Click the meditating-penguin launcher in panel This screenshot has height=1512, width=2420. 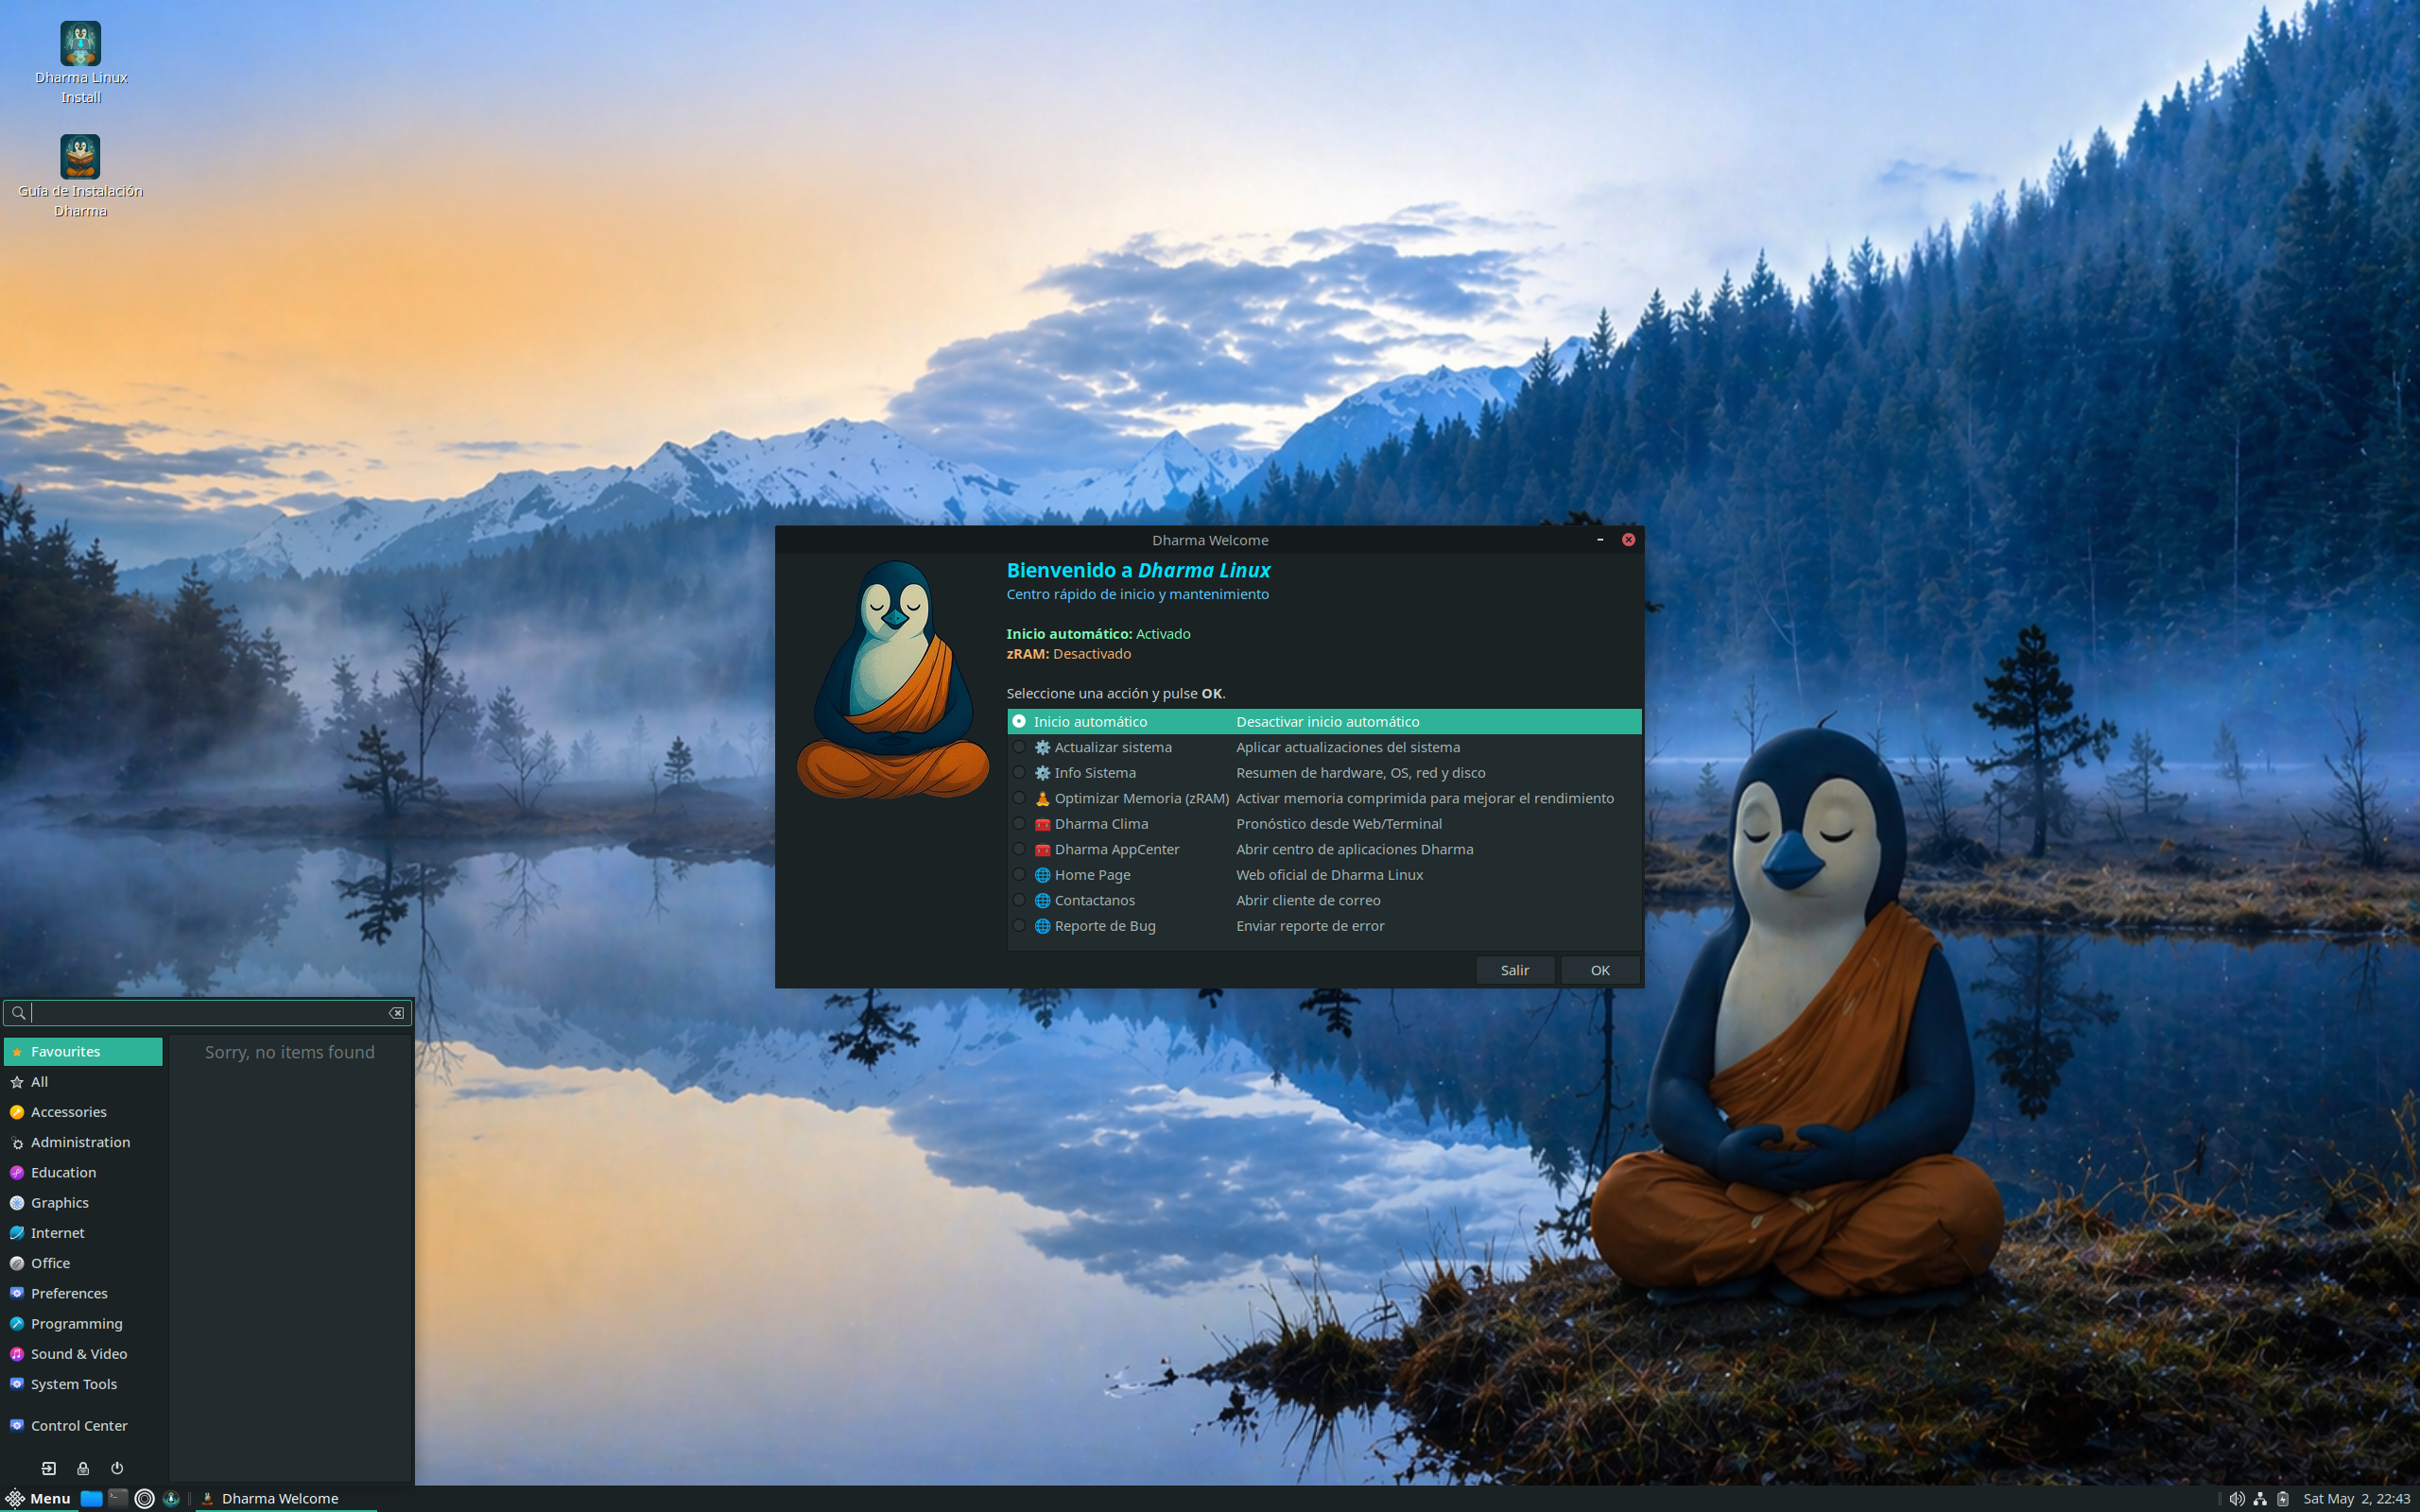171,1498
